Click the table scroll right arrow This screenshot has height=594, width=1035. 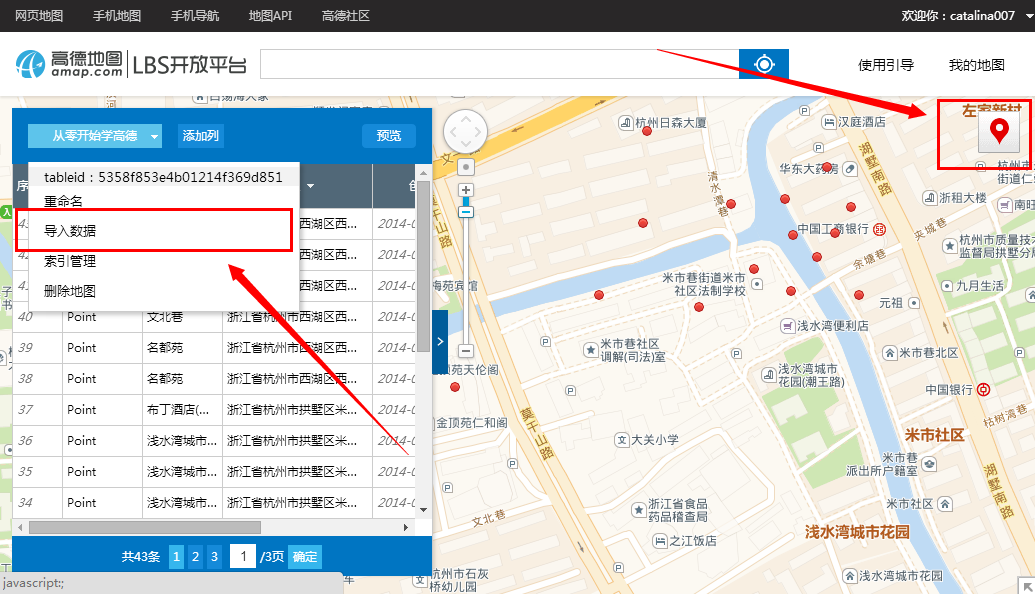pos(405,527)
